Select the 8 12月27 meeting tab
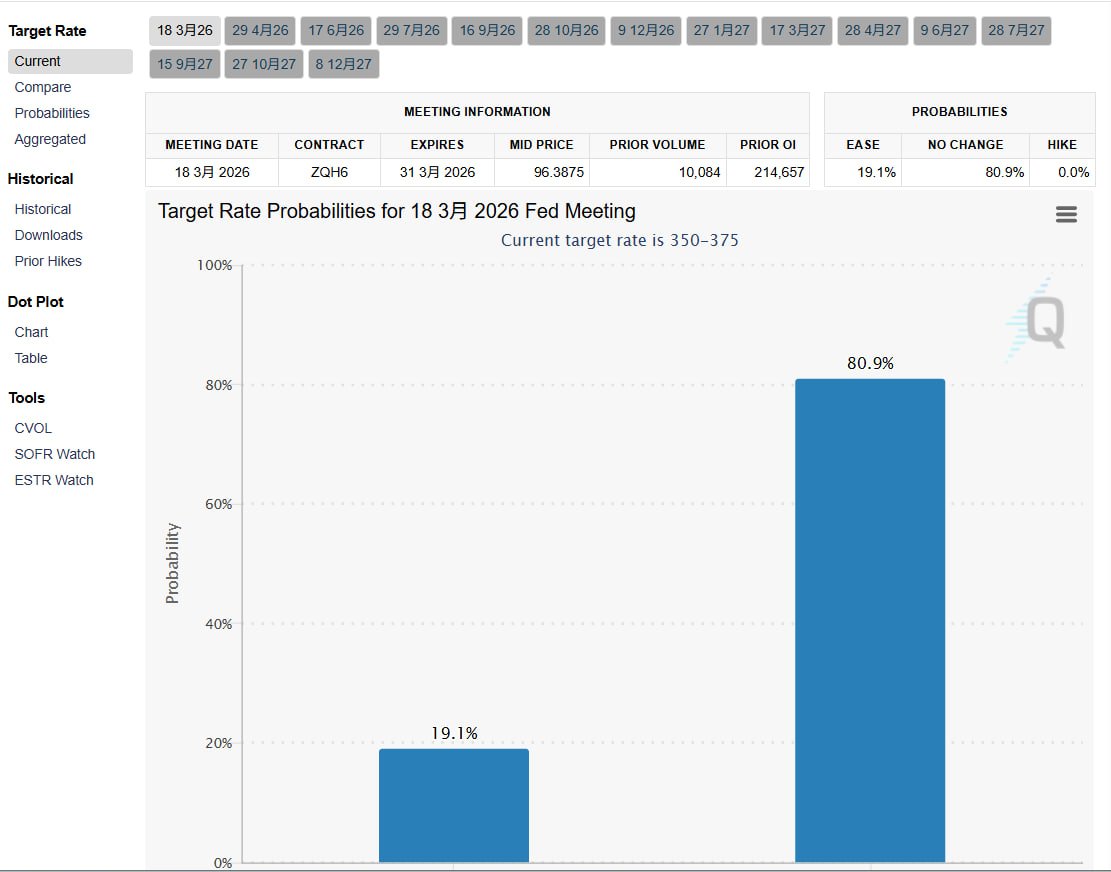This screenshot has width=1111, height=872. [x=344, y=64]
